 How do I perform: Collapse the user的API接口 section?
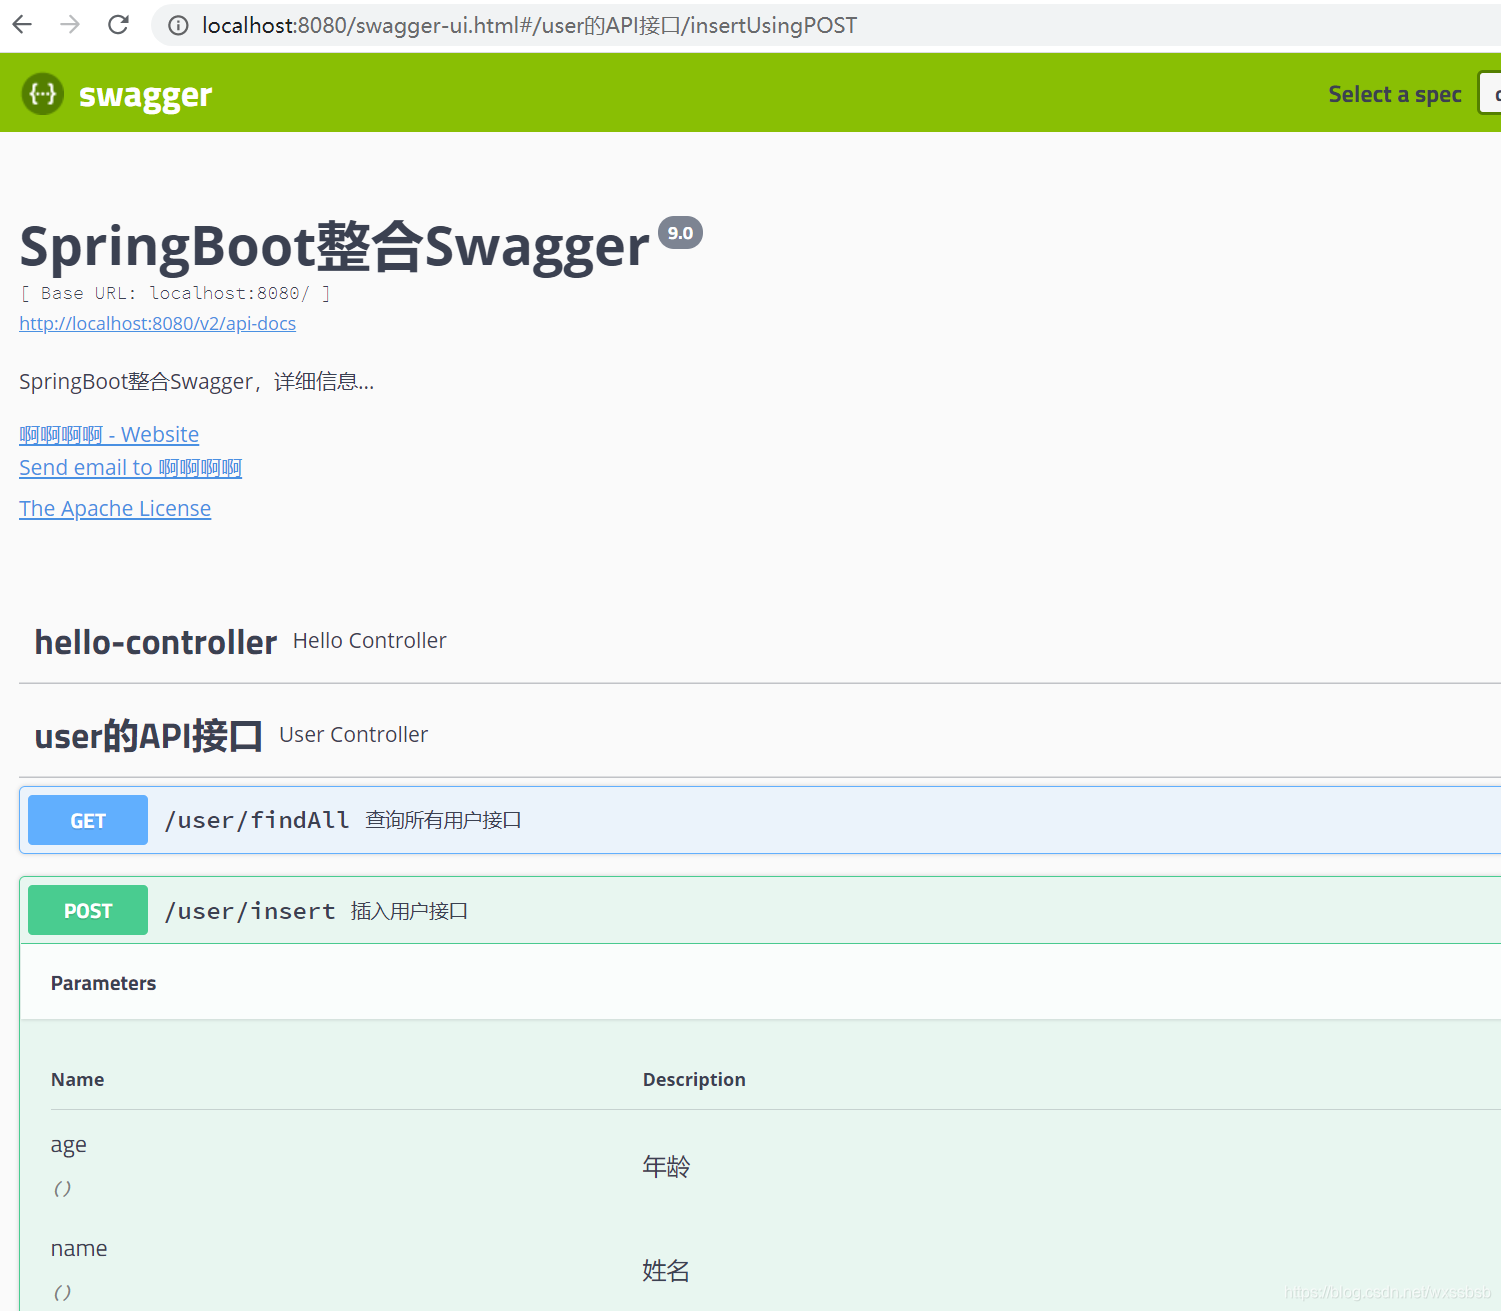(x=760, y=735)
